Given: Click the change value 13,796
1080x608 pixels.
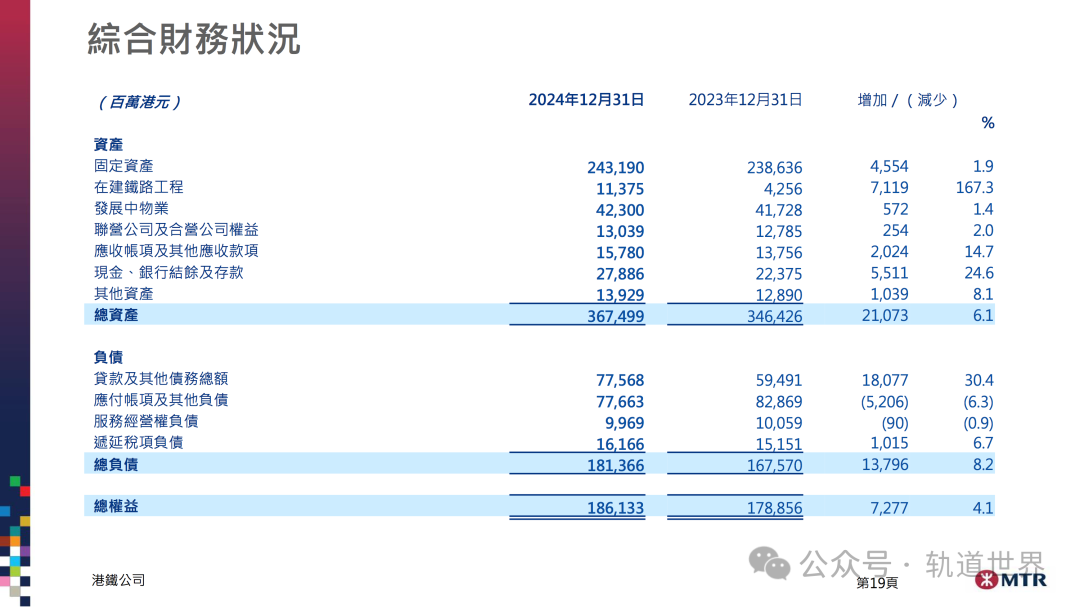Looking at the screenshot, I should tap(884, 465).
